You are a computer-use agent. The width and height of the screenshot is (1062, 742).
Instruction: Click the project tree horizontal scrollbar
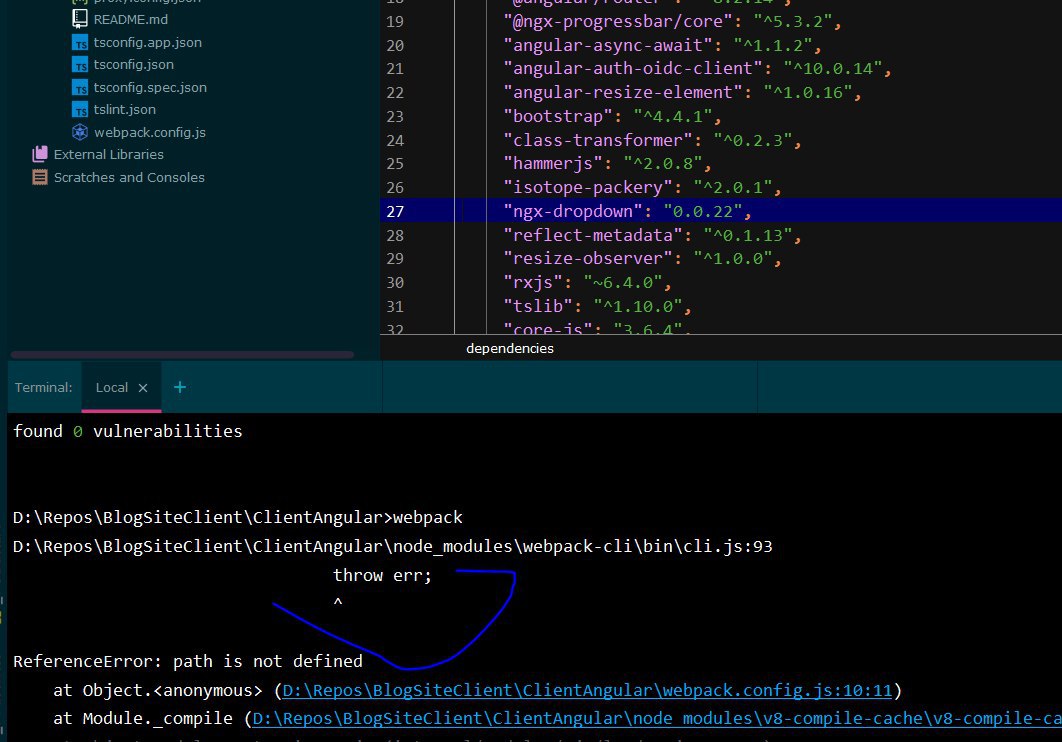pos(182,355)
